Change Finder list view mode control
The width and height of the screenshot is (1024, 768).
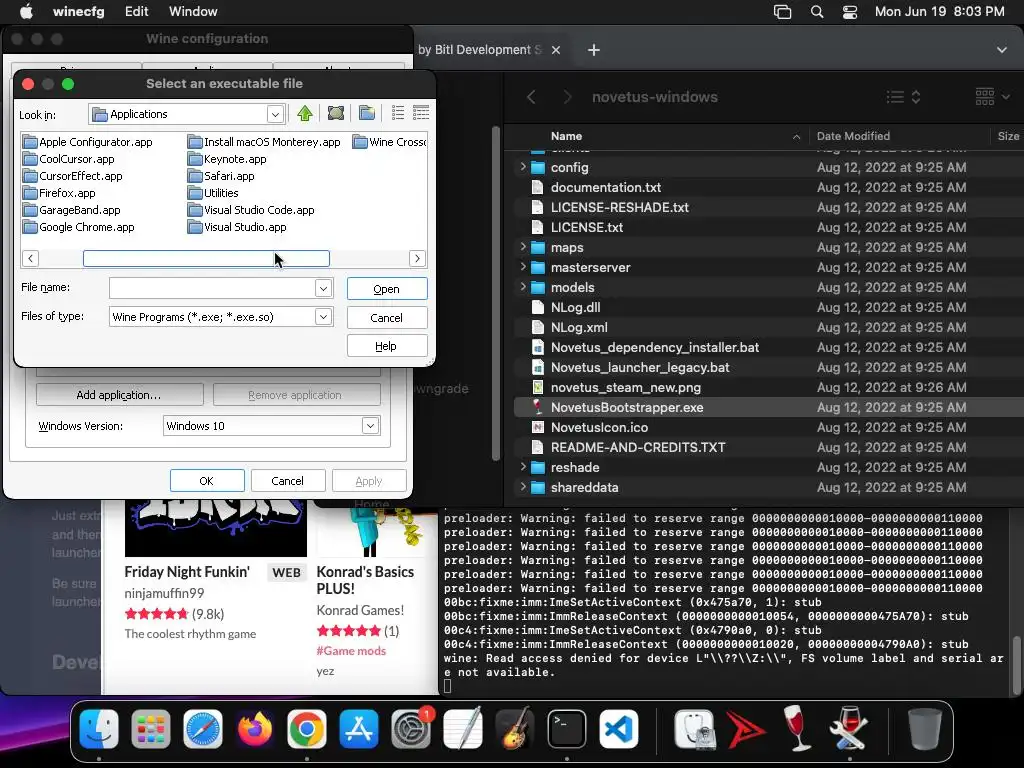(x=904, y=97)
